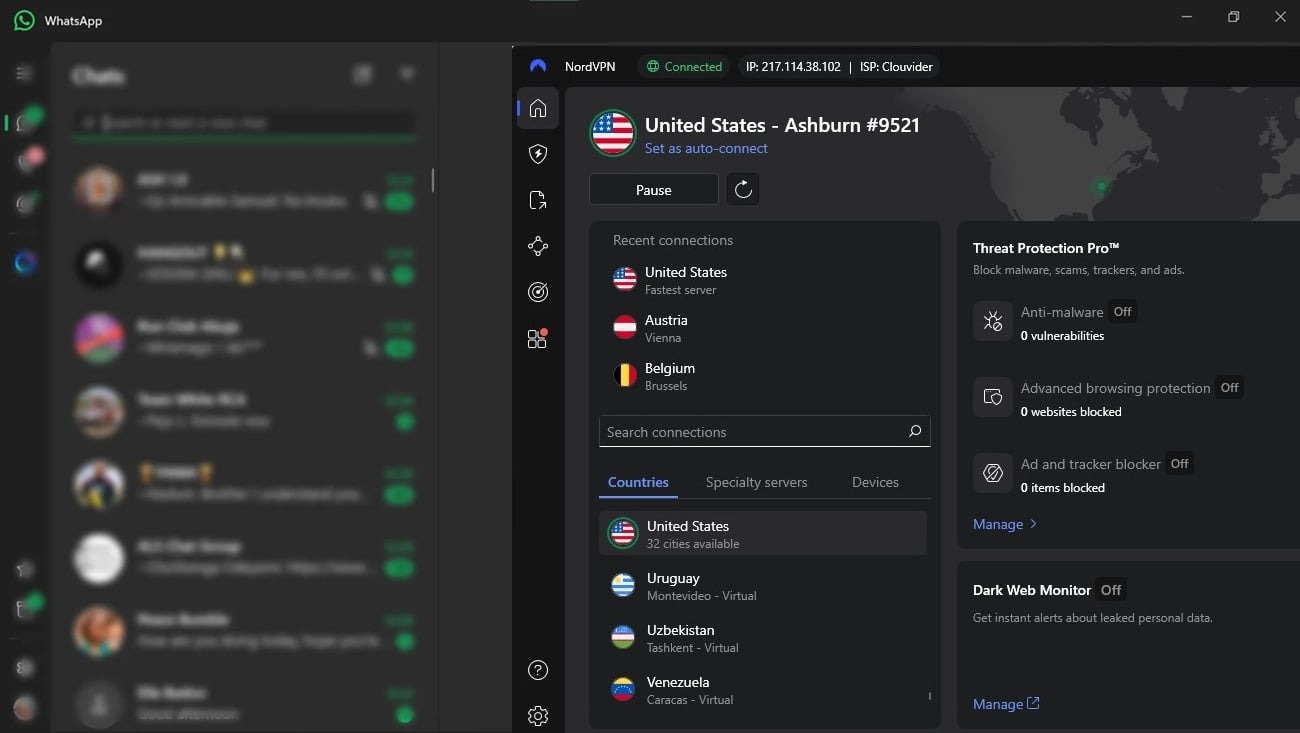Click the Dark Web Monitor target icon

coord(538,292)
